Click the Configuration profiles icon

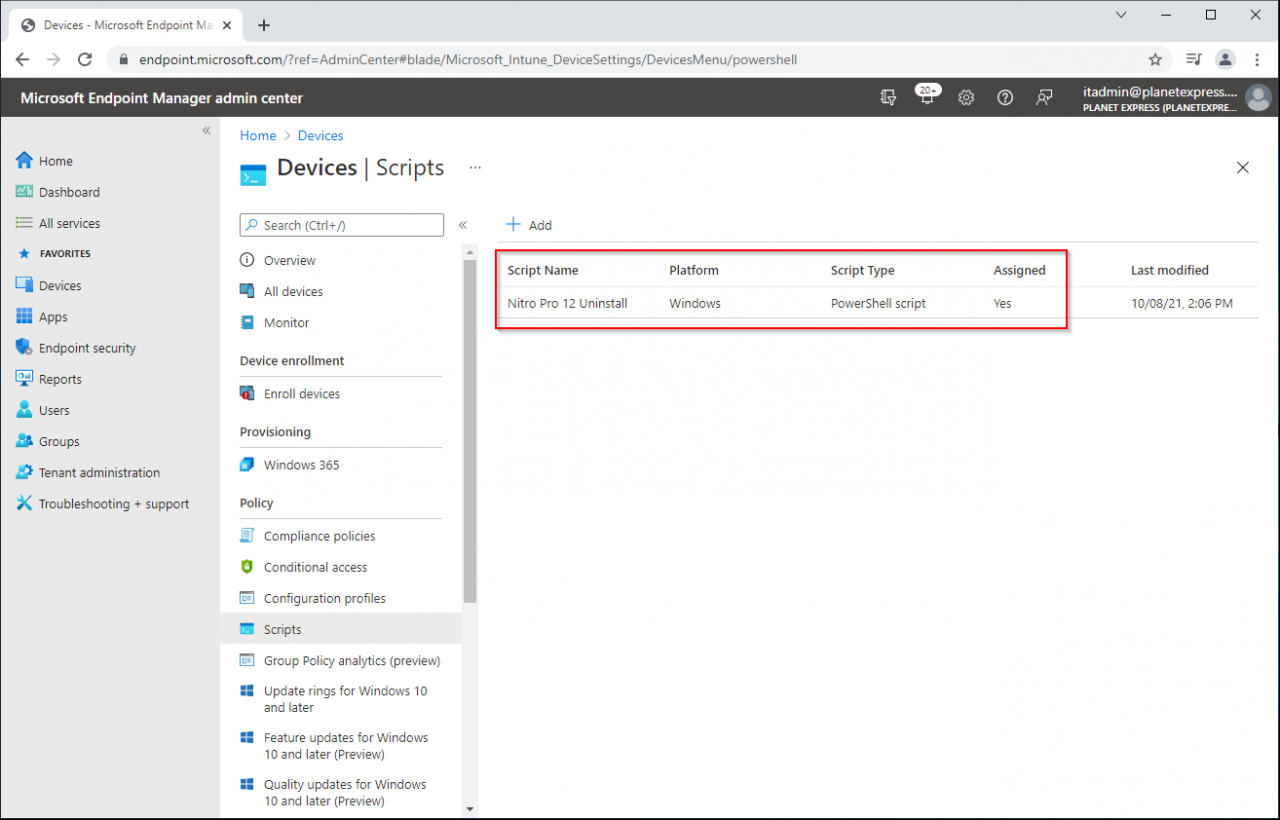point(247,598)
